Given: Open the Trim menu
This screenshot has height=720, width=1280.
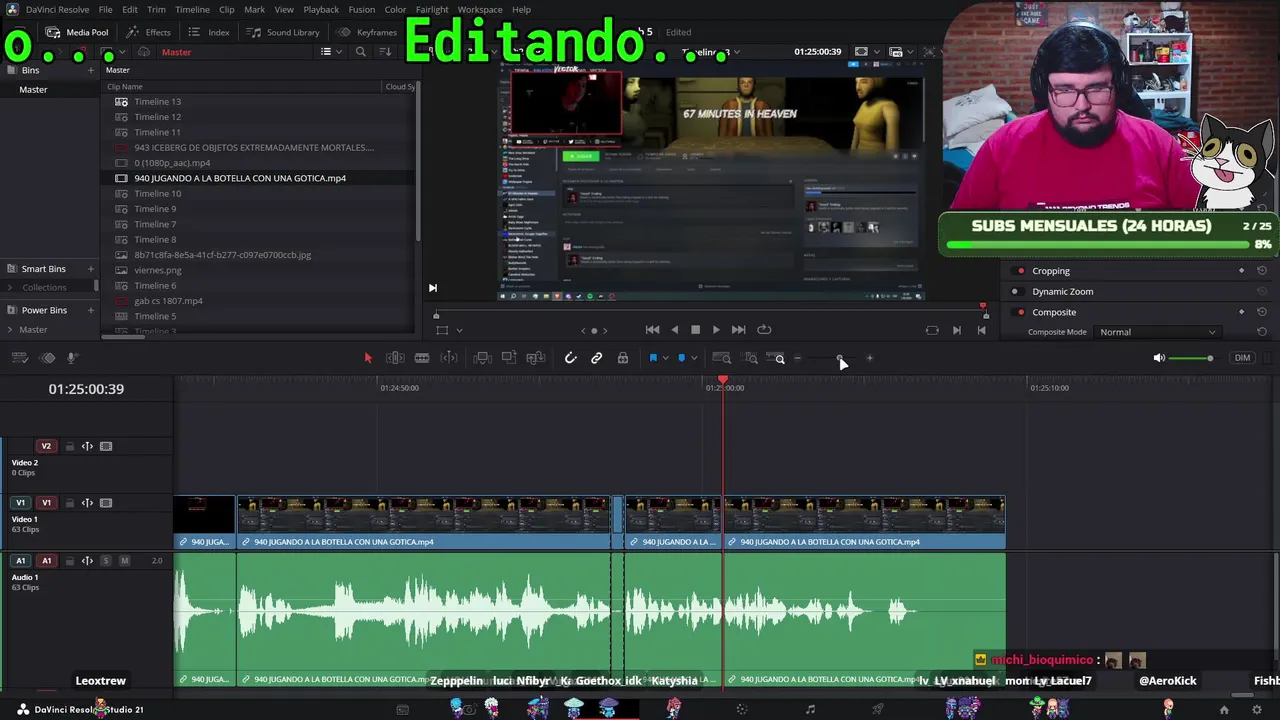Looking at the screenshot, I should point(156,10).
